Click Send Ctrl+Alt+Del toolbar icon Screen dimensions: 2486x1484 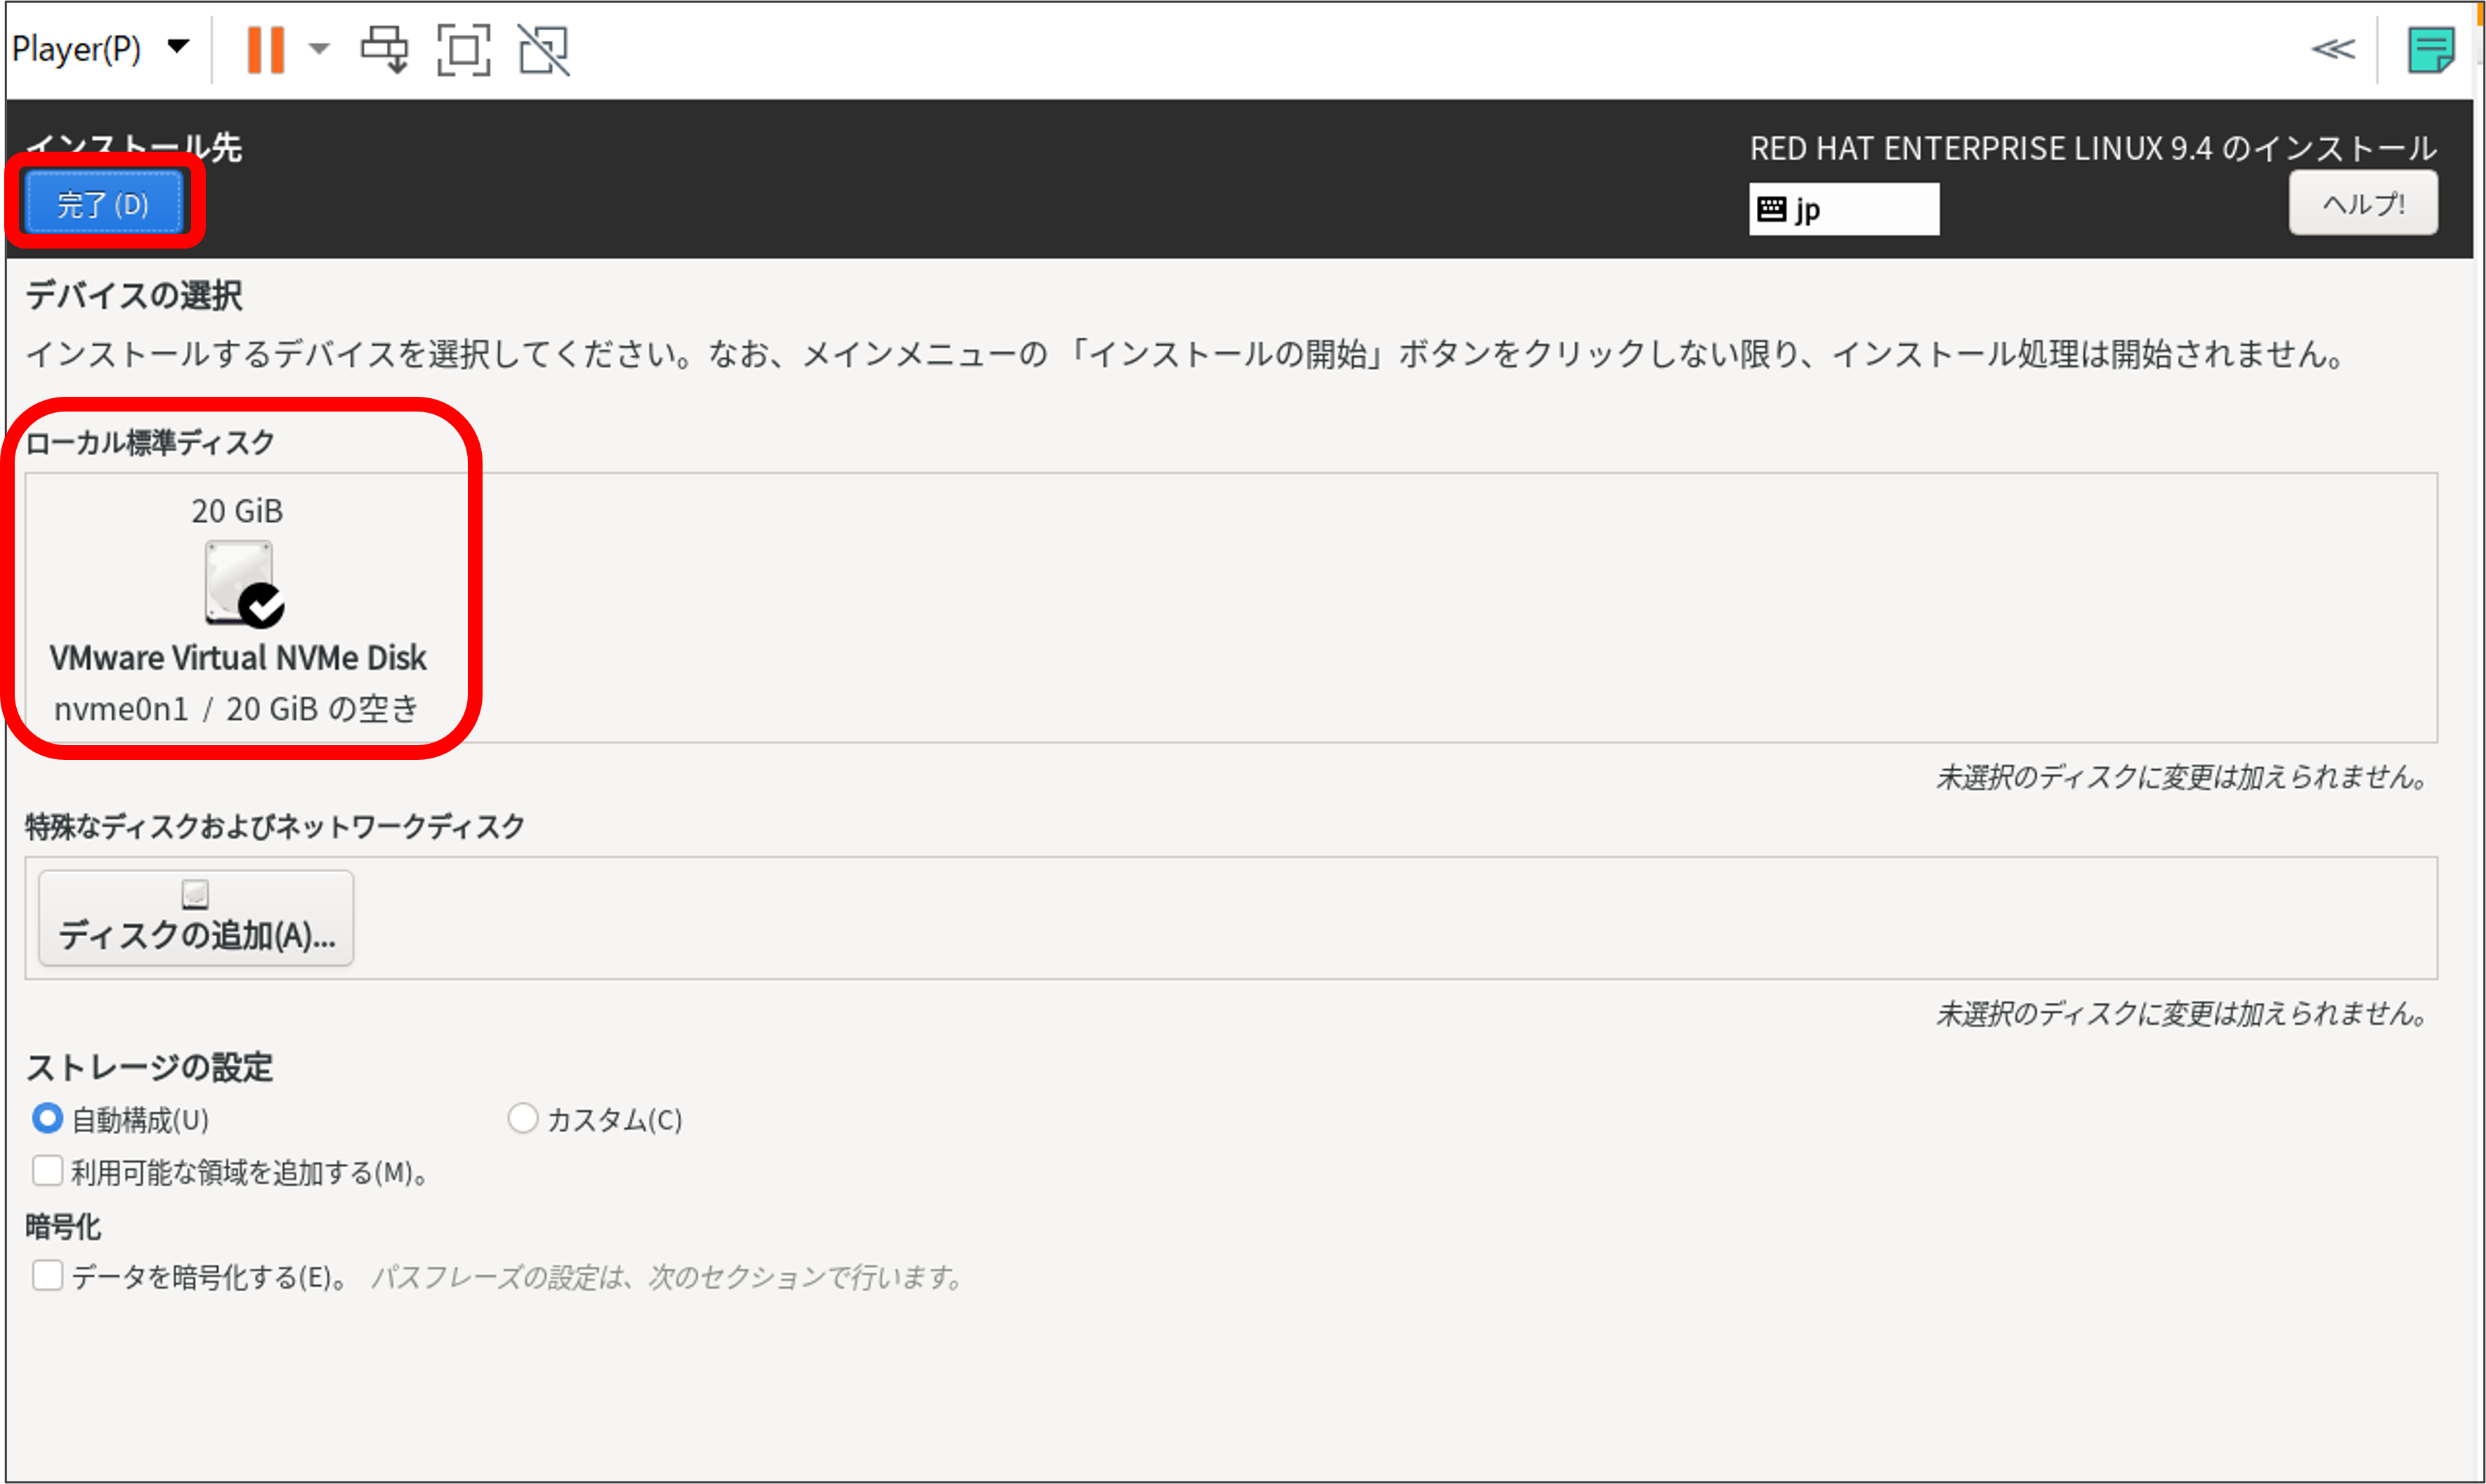tap(384, 49)
